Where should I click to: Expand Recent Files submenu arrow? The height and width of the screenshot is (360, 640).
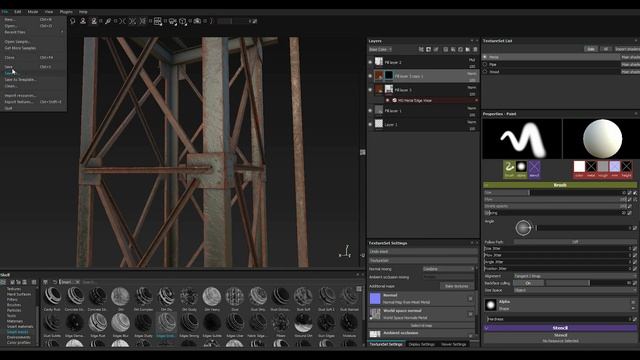tap(62, 32)
